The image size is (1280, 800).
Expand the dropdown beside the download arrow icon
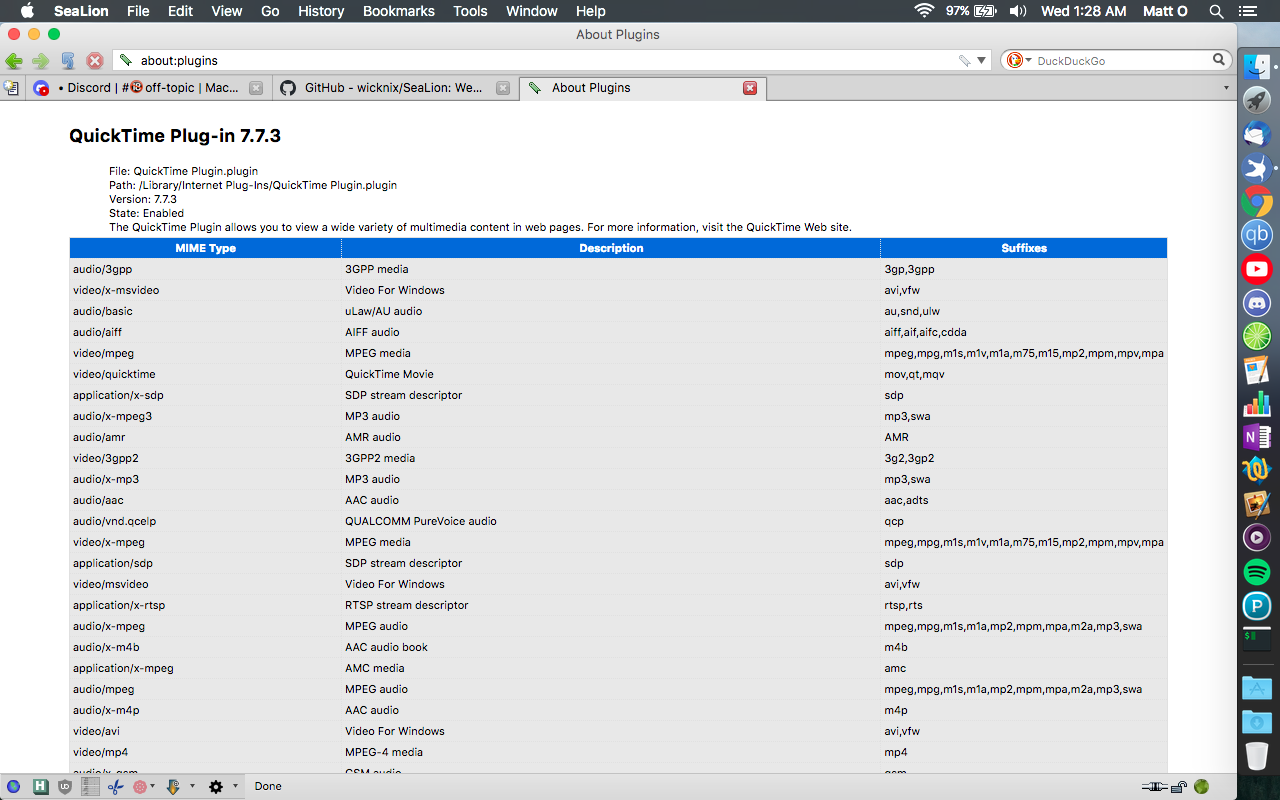(192, 787)
